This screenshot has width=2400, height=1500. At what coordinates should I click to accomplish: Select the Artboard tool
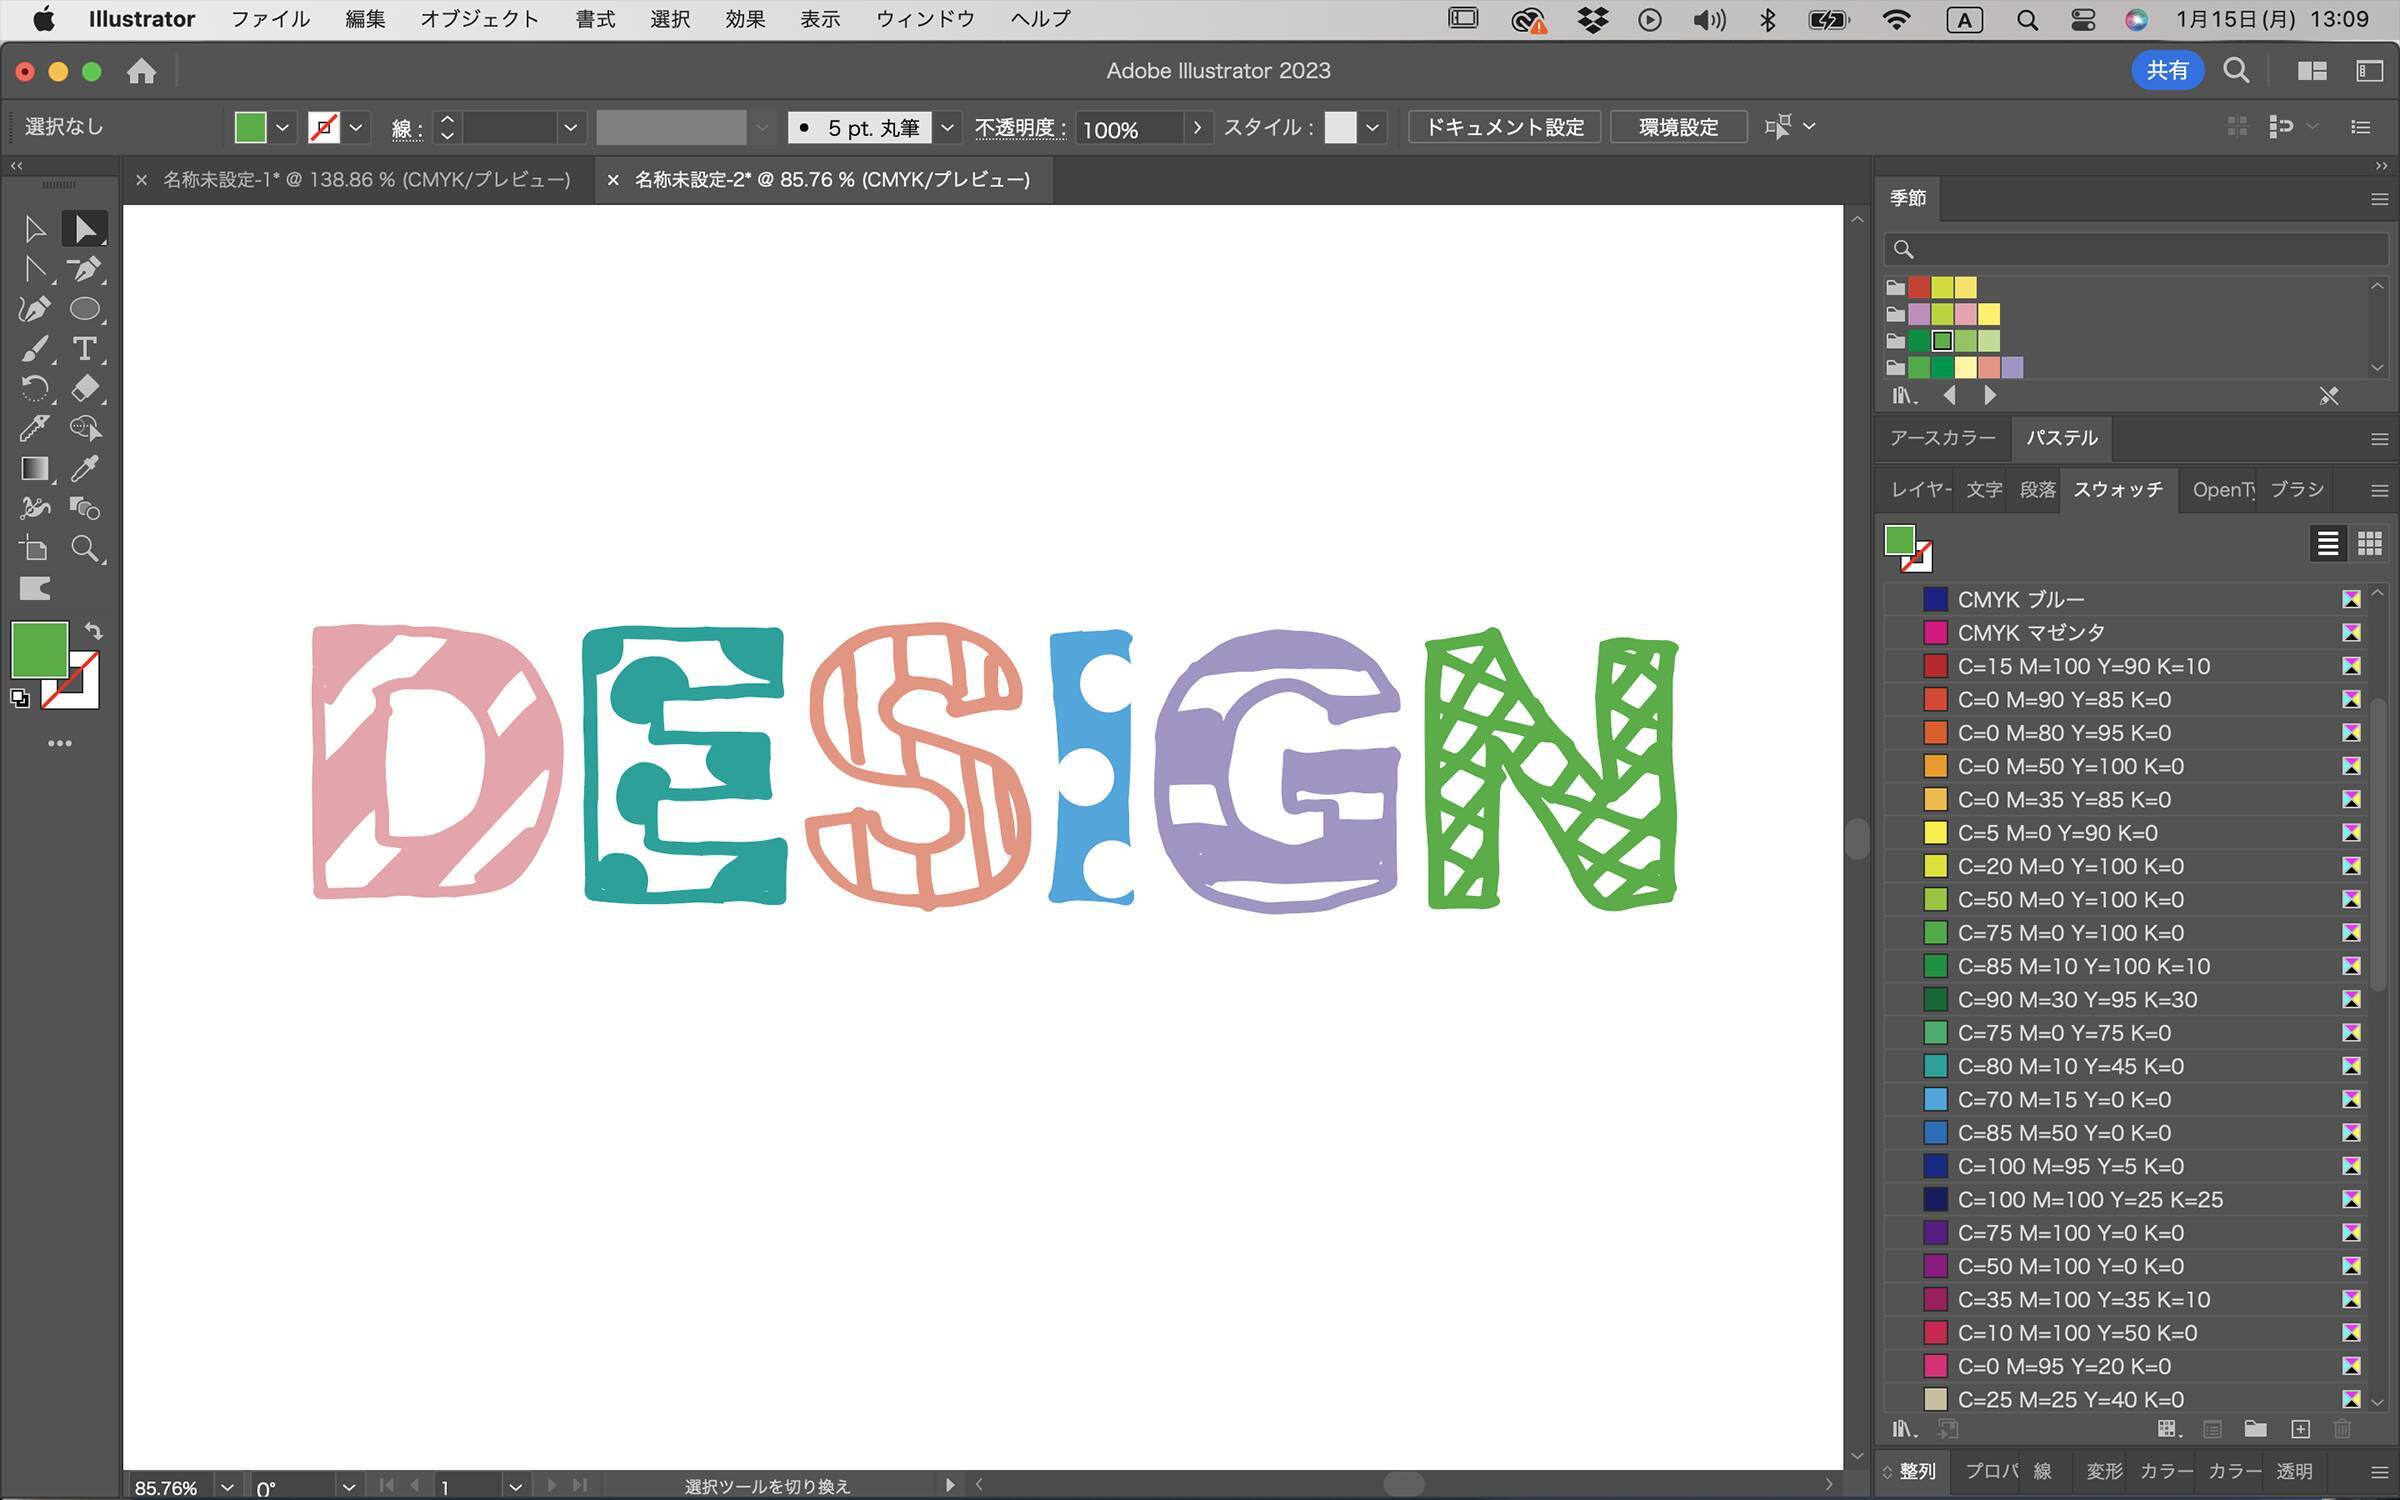click(x=34, y=548)
